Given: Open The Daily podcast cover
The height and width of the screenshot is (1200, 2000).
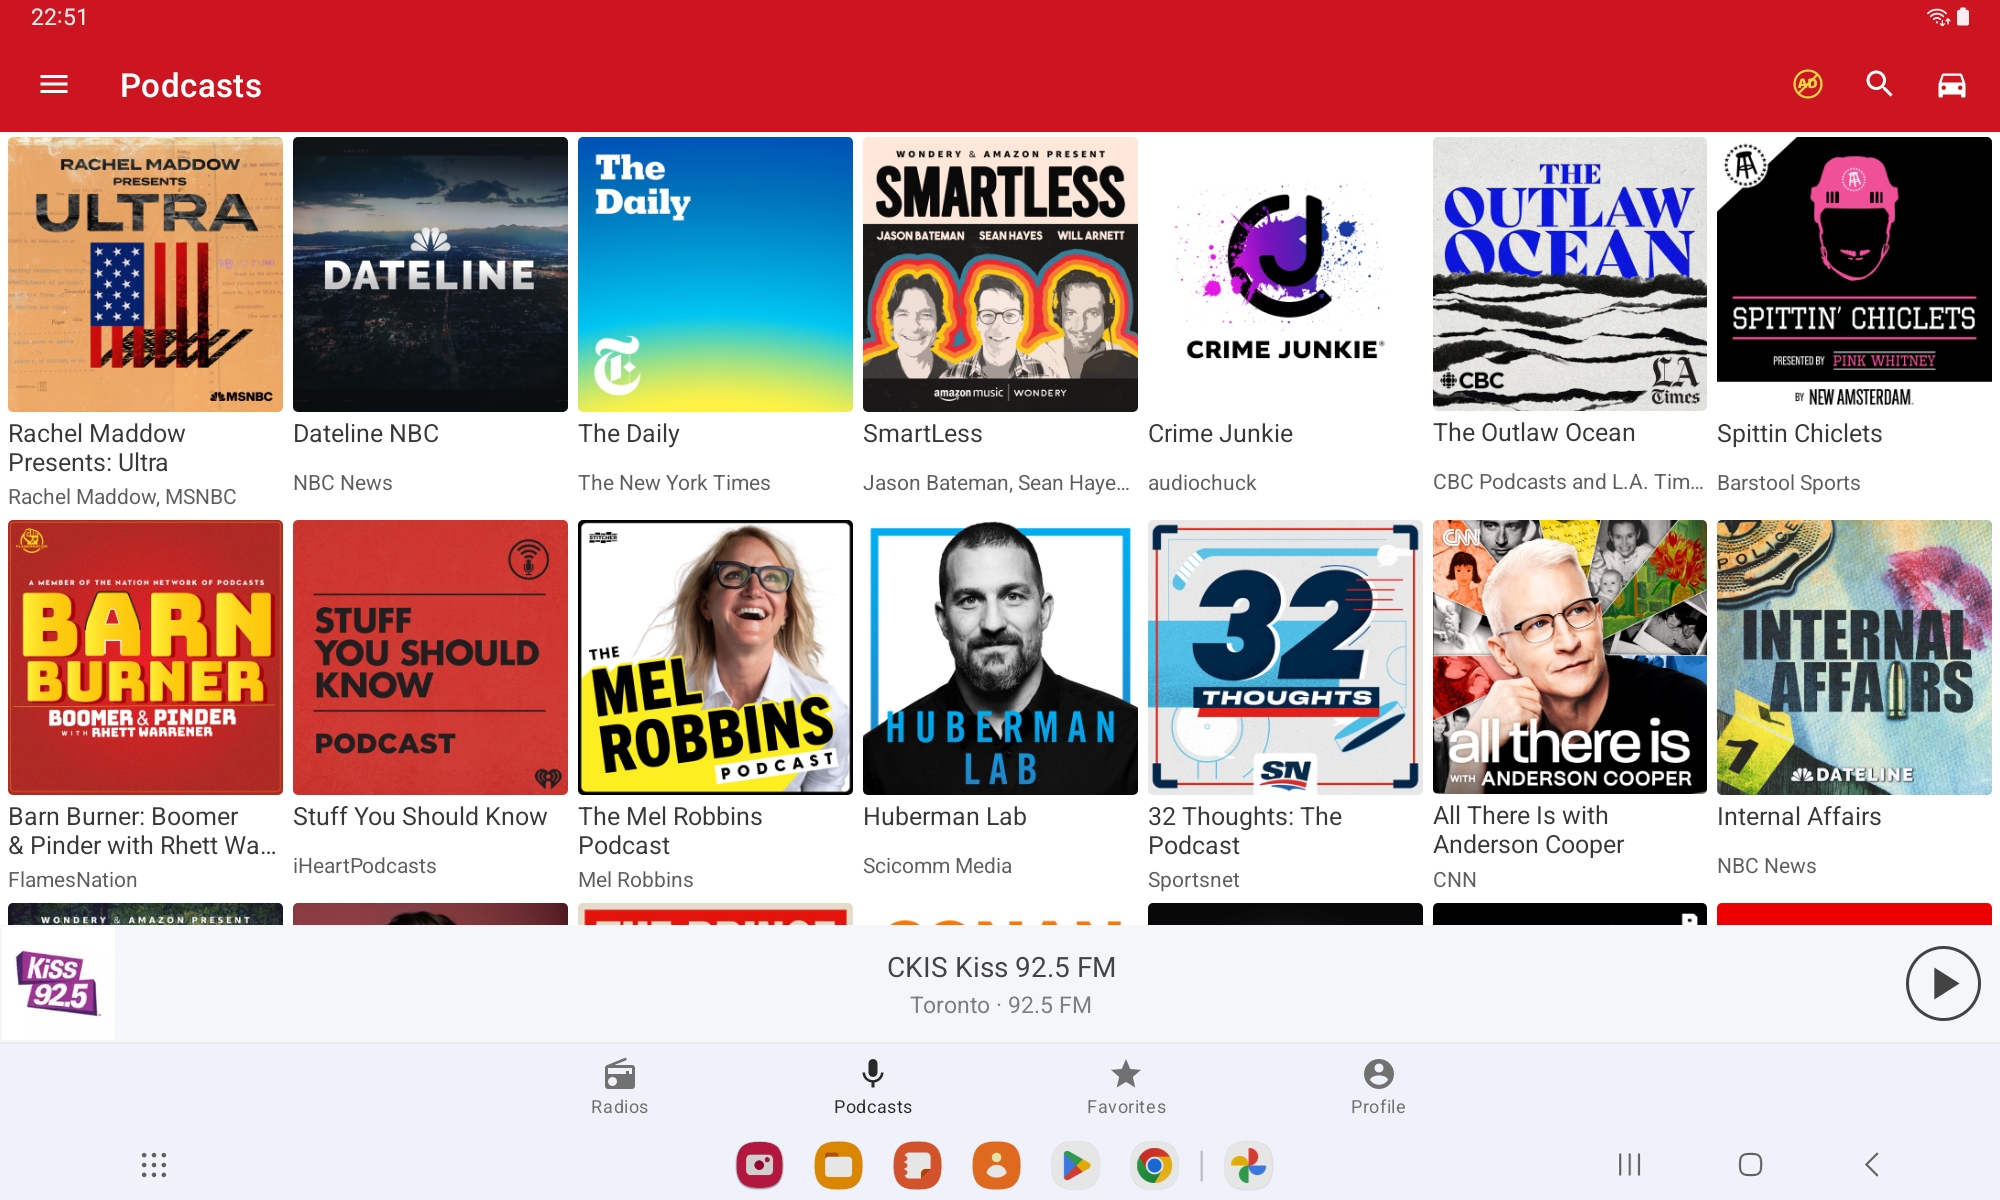Looking at the screenshot, I should click(x=715, y=274).
